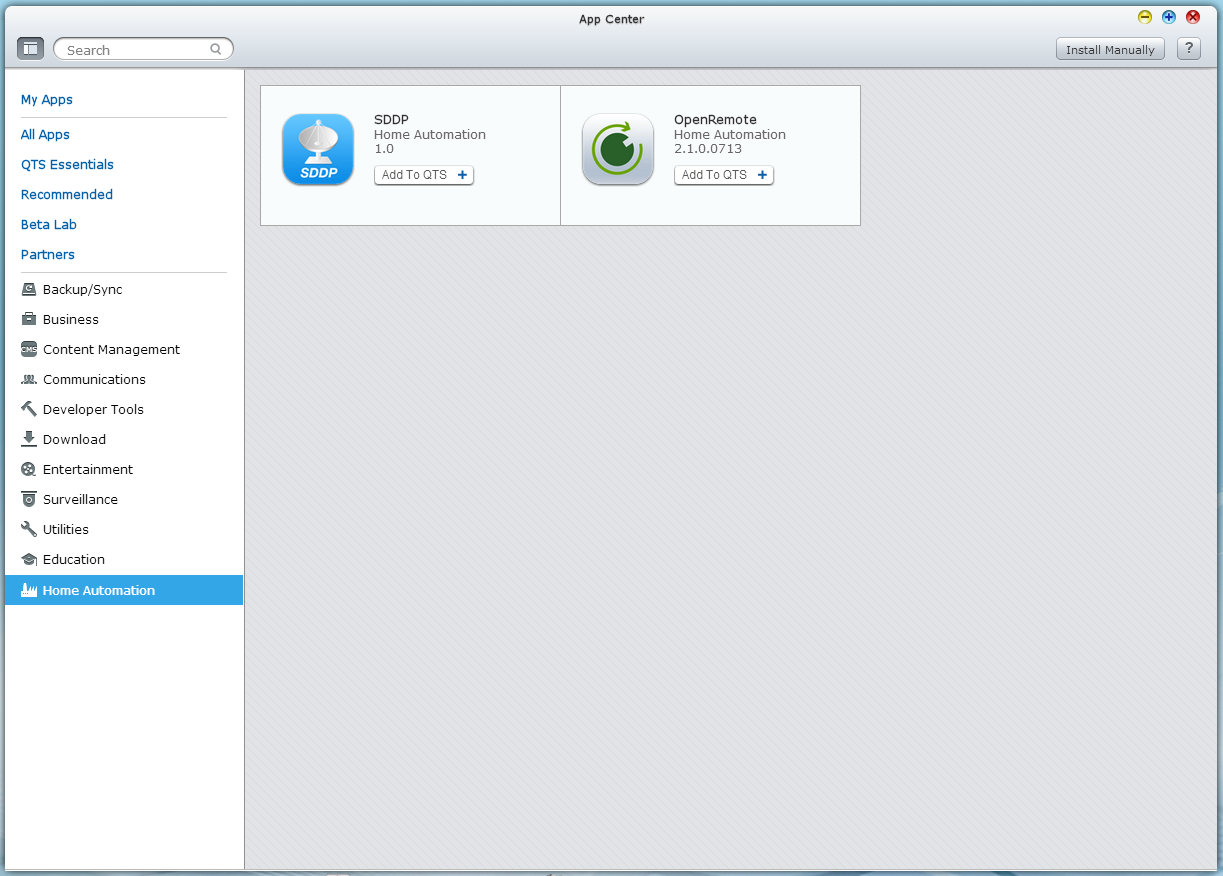Click the plus icon on SDDP's Add To QTS

[462, 175]
